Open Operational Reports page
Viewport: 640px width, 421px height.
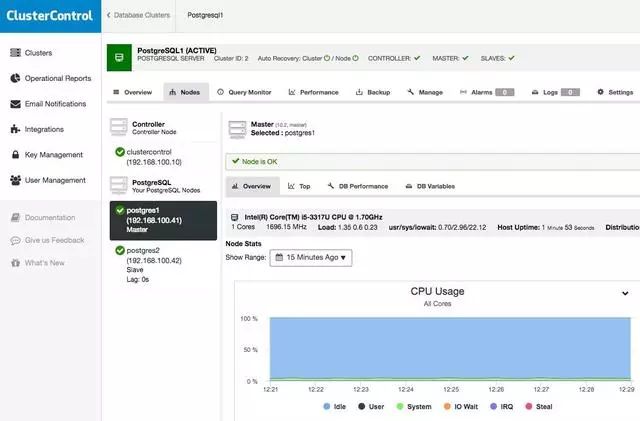click(x=58, y=78)
